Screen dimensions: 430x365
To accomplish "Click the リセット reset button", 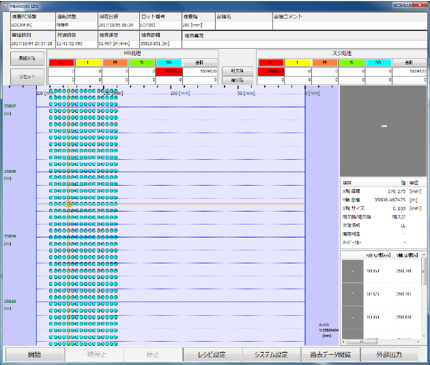I will point(27,77).
